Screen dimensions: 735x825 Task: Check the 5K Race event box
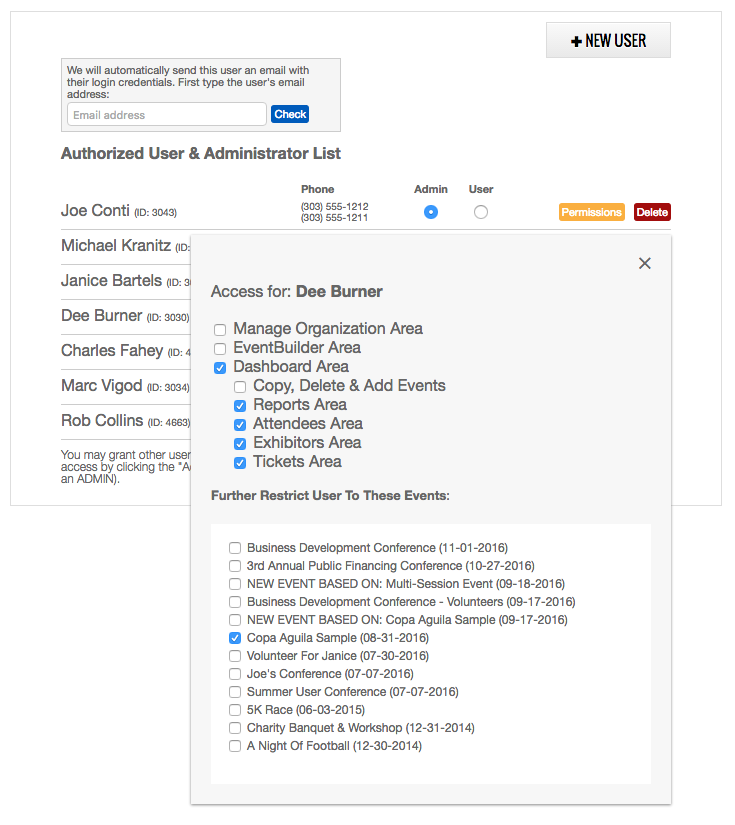235,710
